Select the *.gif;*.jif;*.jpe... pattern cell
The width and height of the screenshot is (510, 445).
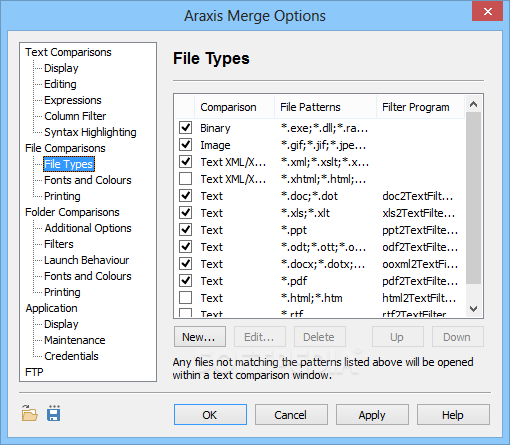tap(323, 145)
